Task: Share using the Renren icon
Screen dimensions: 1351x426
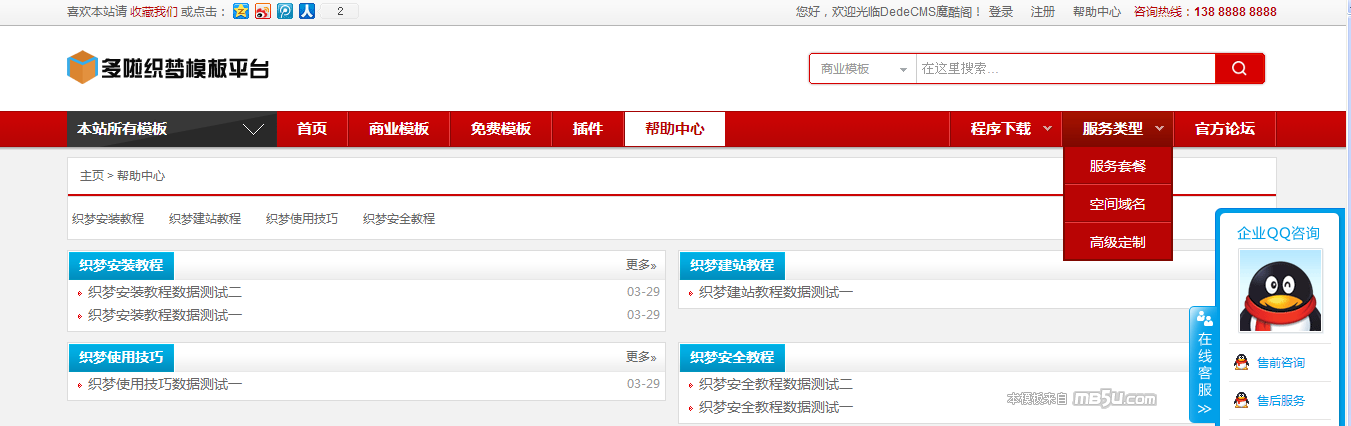Action: tap(307, 12)
